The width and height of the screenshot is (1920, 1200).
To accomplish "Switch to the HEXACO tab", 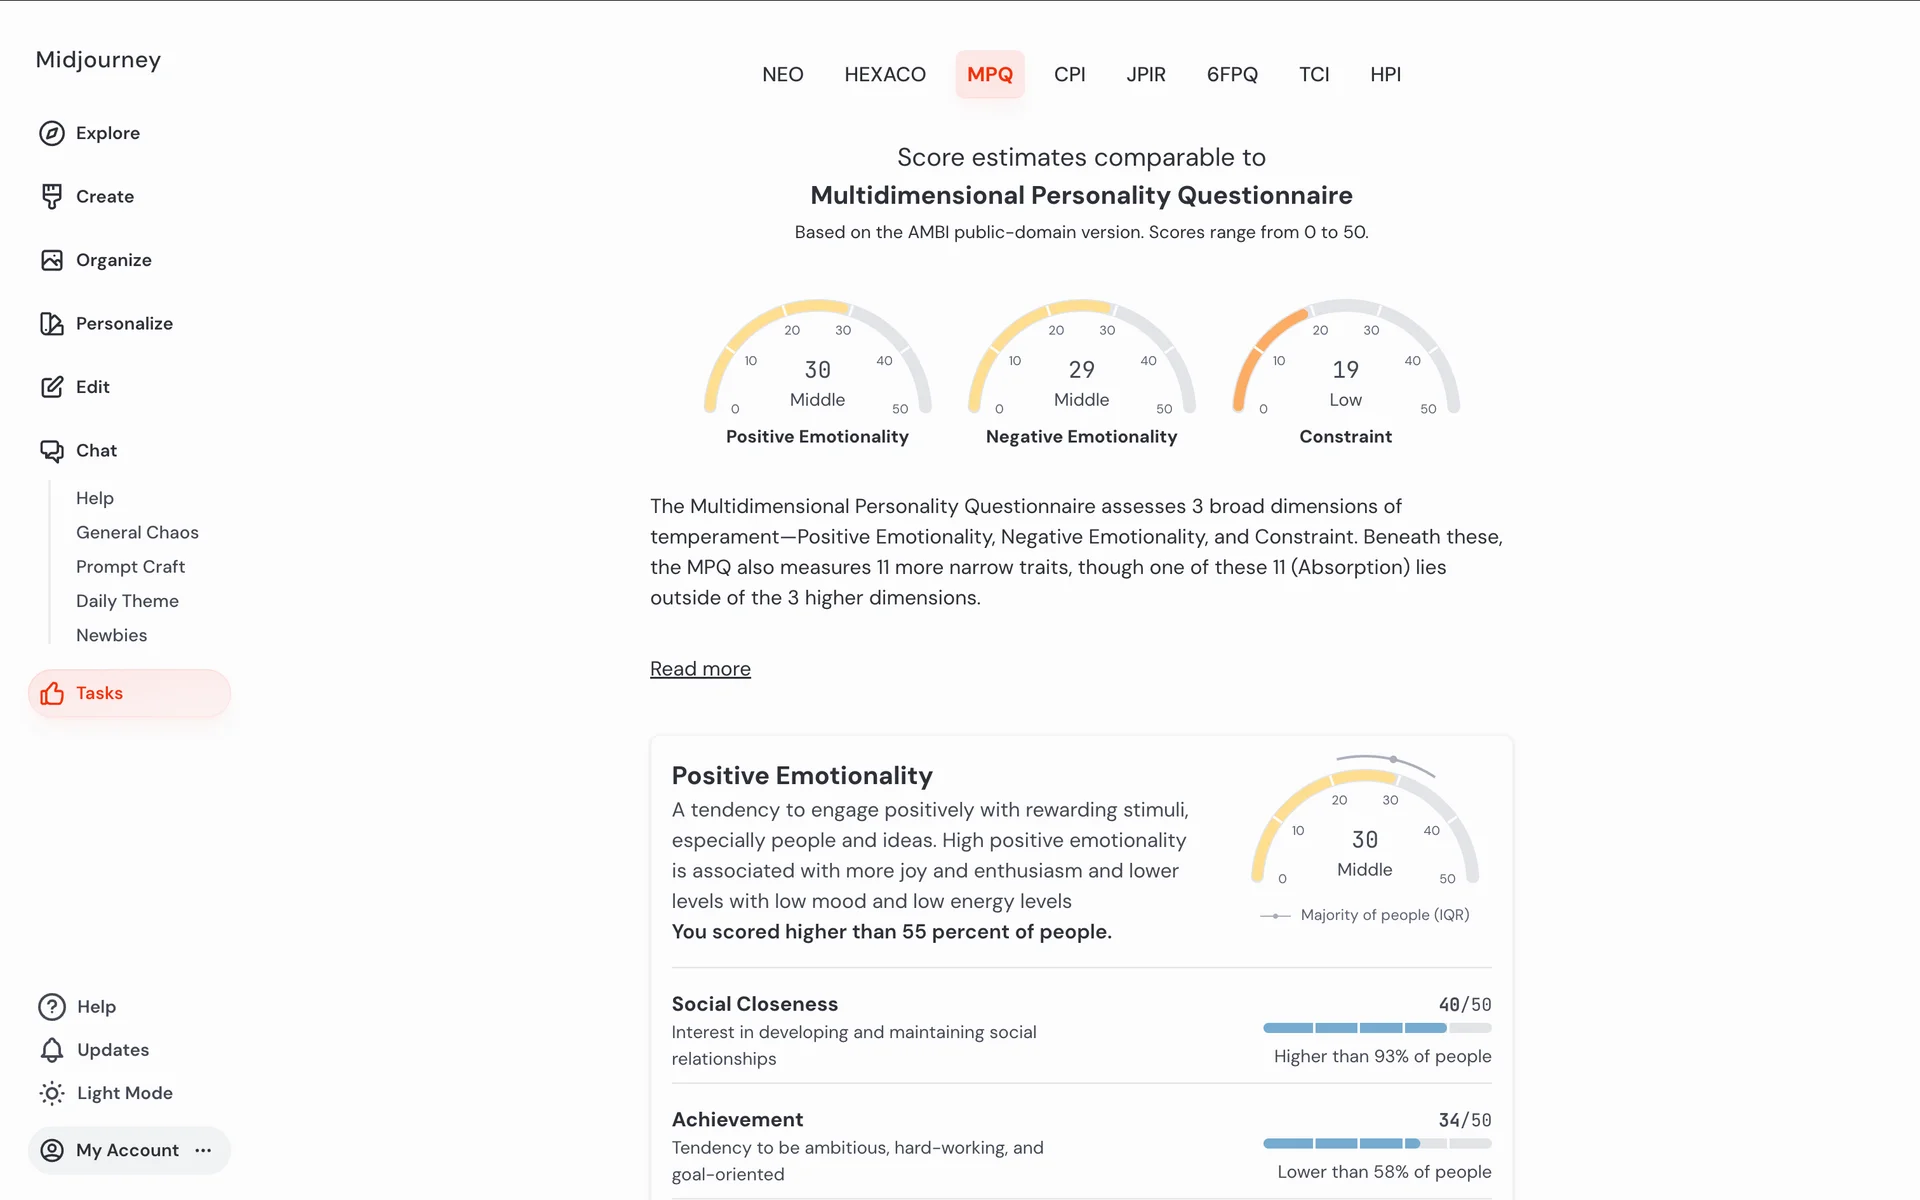I will [x=884, y=74].
